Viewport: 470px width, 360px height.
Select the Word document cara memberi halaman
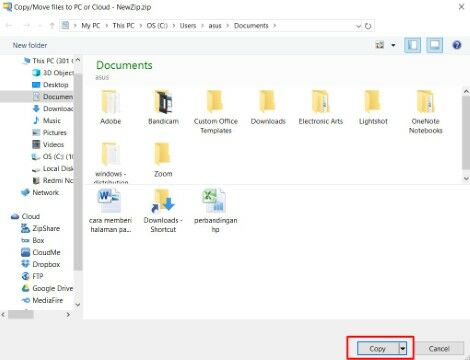click(x=110, y=210)
